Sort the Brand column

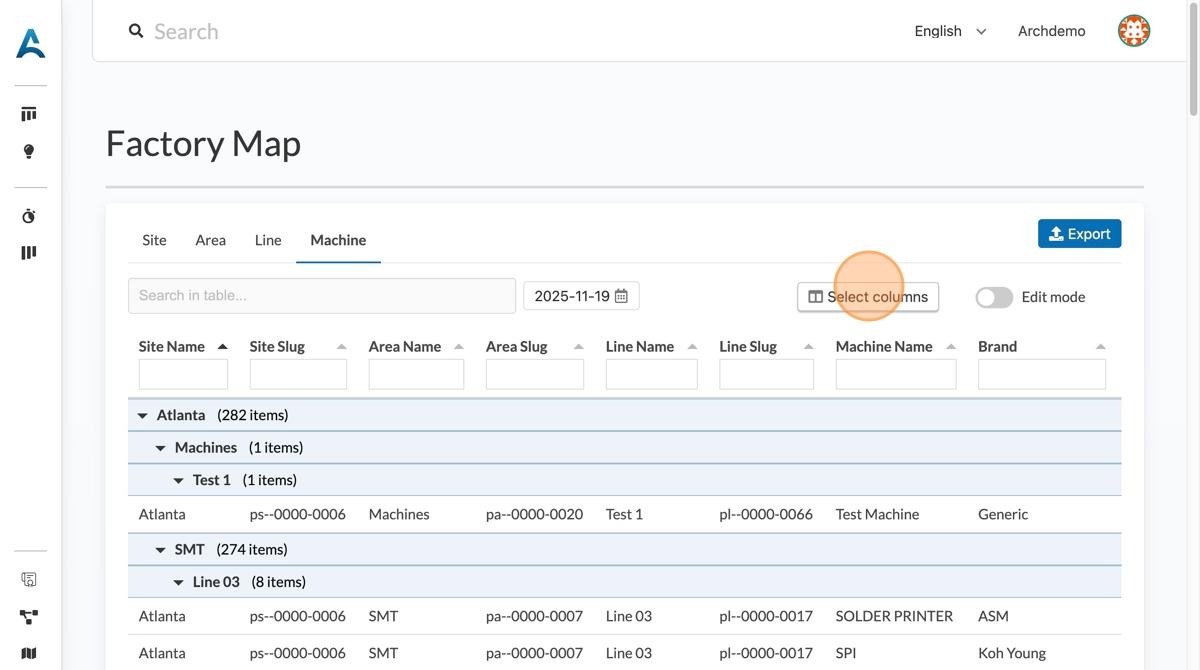(x=1100, y=347)
